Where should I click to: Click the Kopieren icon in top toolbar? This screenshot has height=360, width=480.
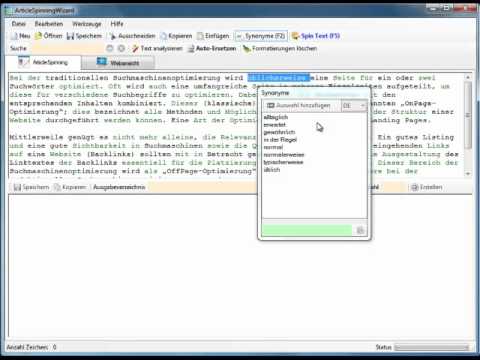[164, 36]
